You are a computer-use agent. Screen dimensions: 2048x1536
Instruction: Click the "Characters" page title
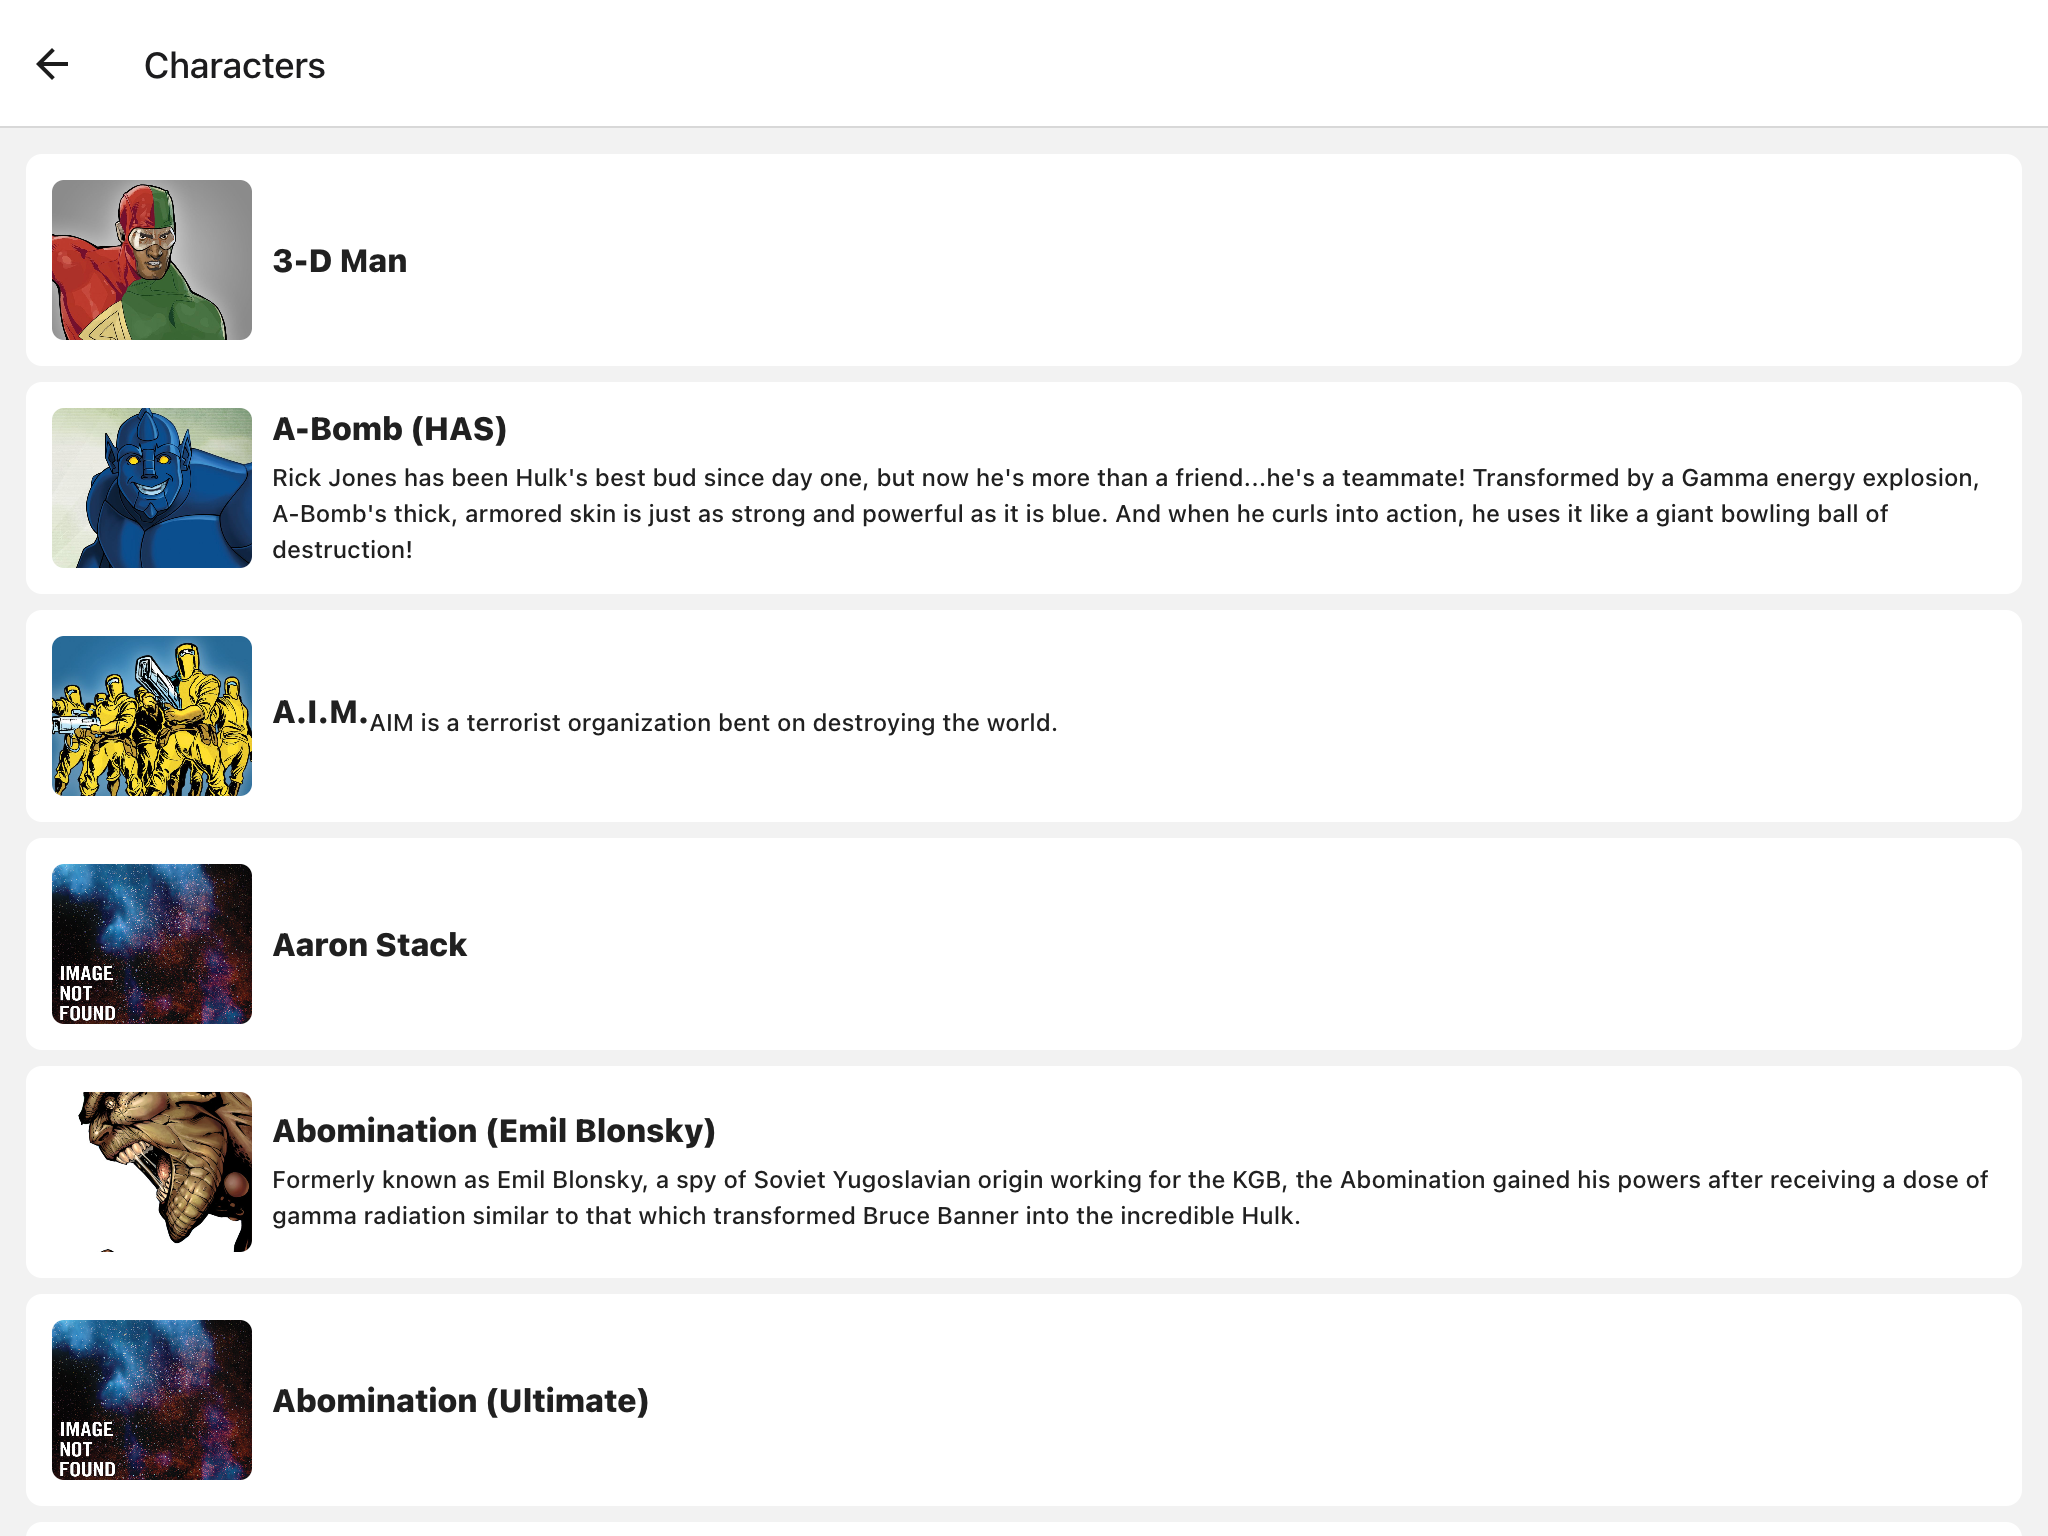pos(235,66)
